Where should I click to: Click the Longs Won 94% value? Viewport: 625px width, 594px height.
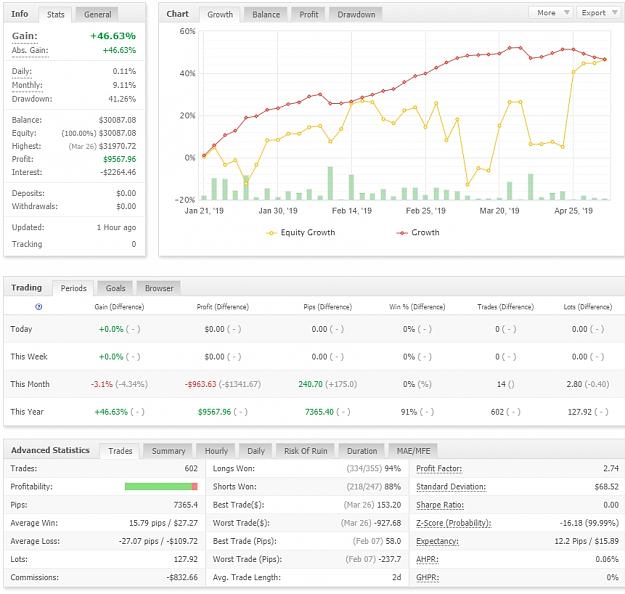point(393,469)
